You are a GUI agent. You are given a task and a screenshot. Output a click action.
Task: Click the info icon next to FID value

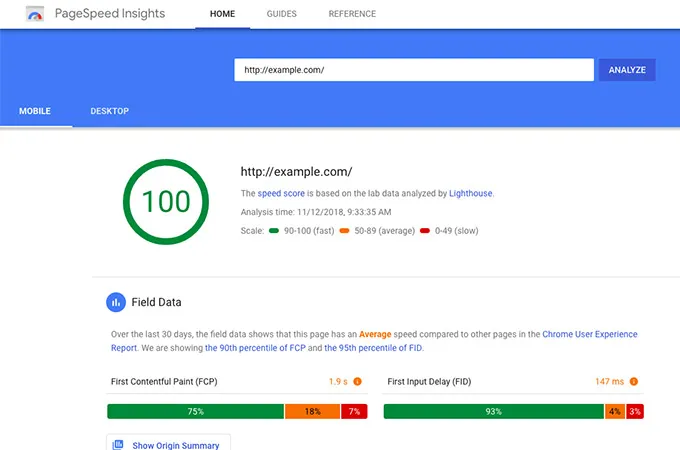tap(634, 381)
